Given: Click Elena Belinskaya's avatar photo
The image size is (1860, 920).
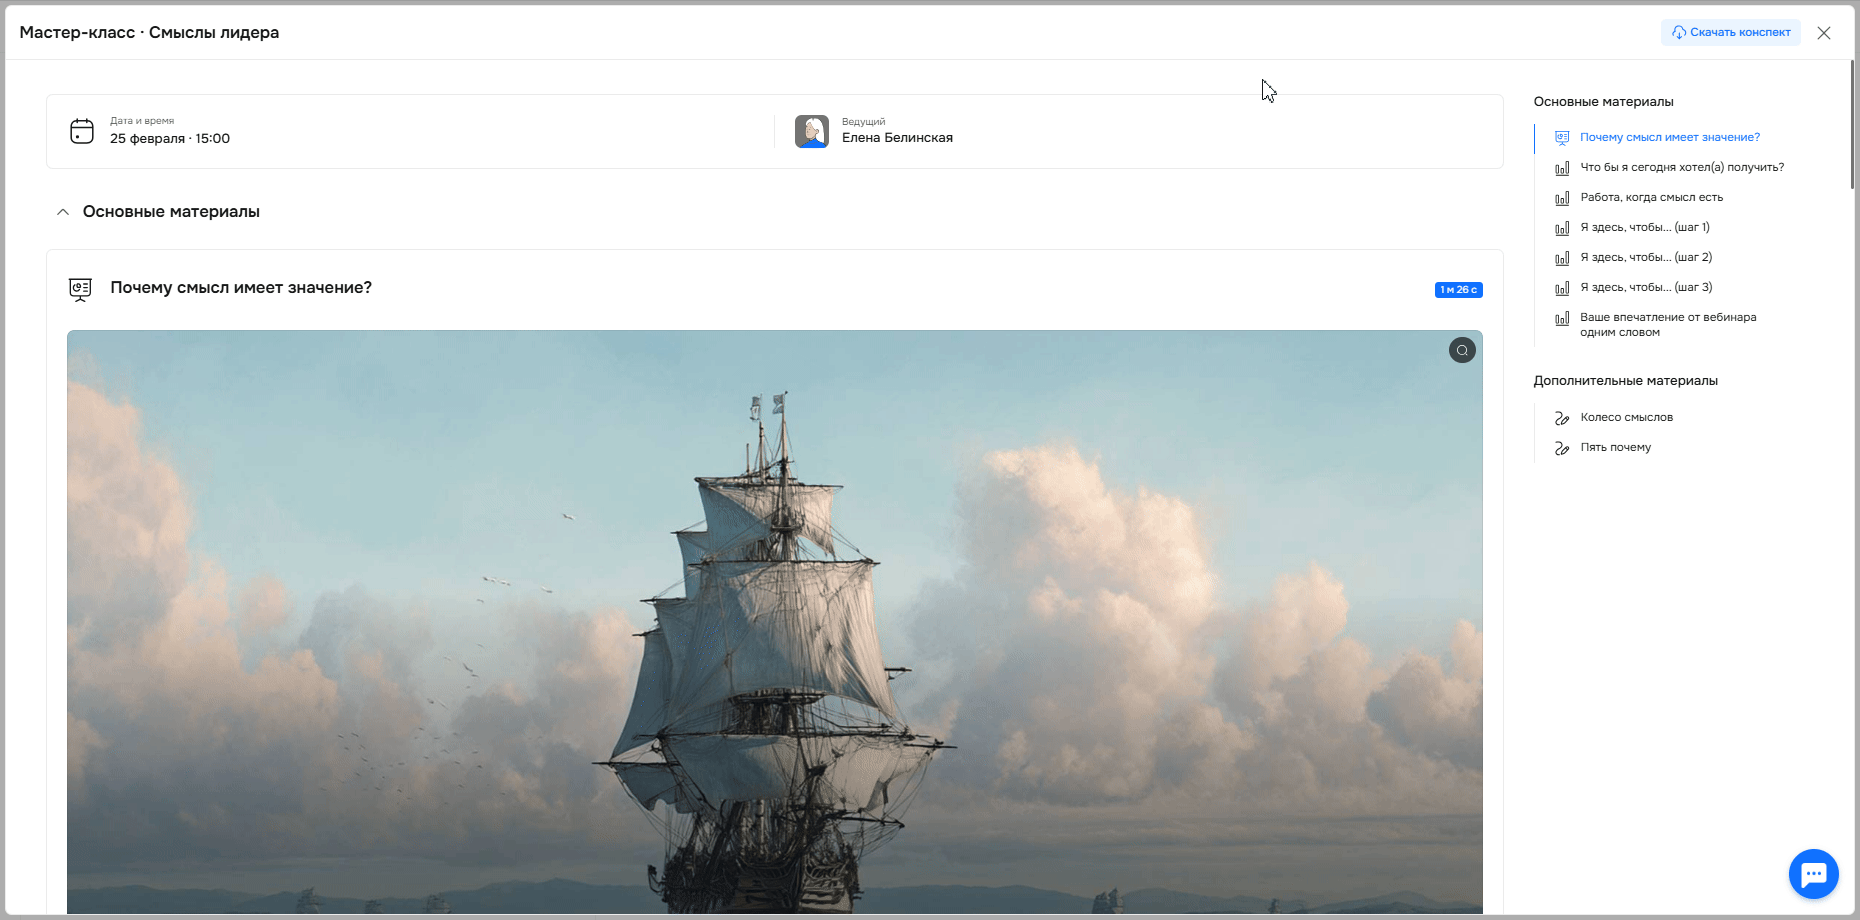Looking at the screenshot, I should click(x=812, y=131).
